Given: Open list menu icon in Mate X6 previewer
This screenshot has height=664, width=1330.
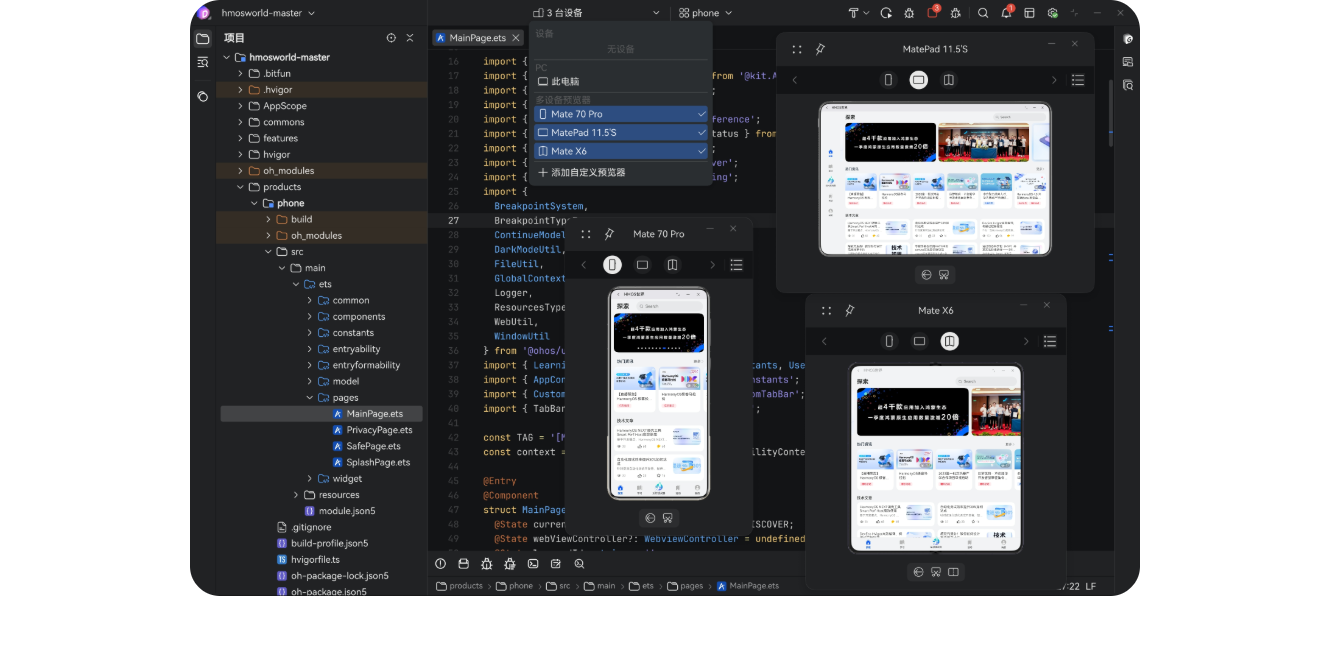Looking at the screenshot, I should (1049, 341).
